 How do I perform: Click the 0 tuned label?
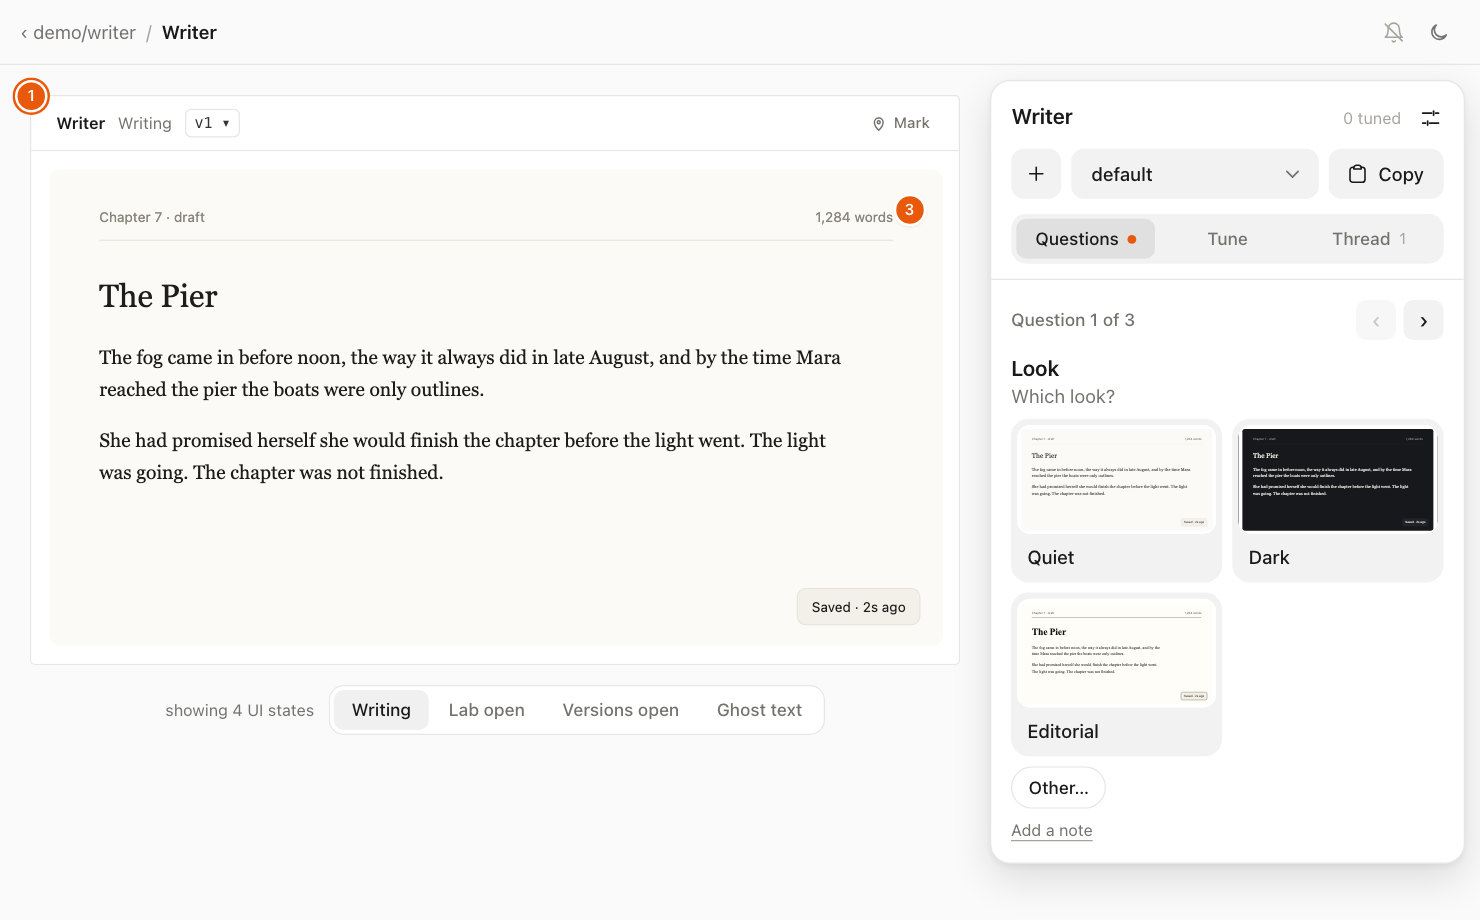click(x=1372, y=118)
